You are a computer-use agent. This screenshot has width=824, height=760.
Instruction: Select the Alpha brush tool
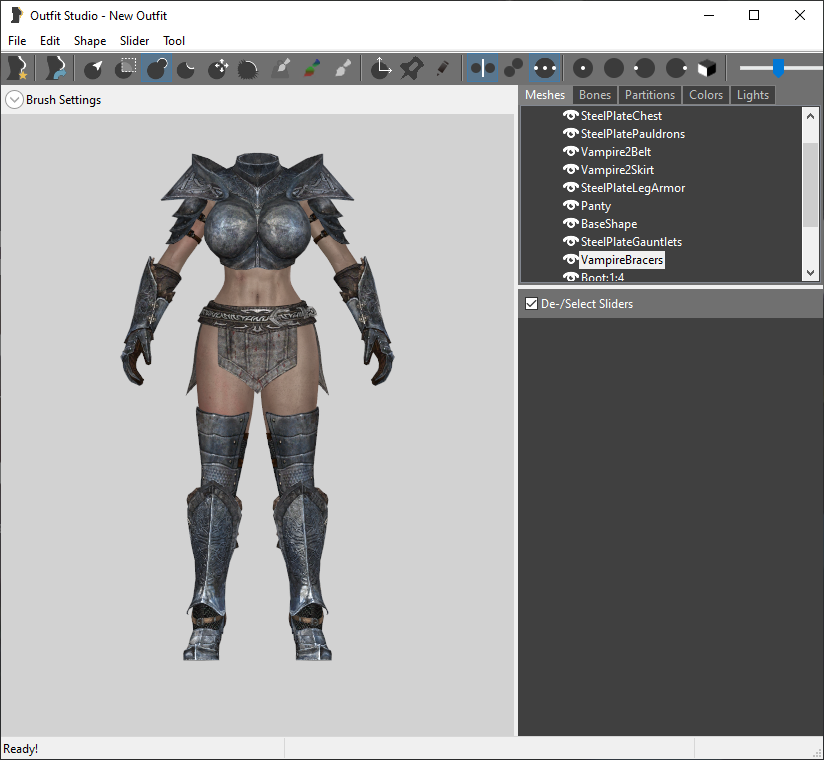(x=343, y=68)
